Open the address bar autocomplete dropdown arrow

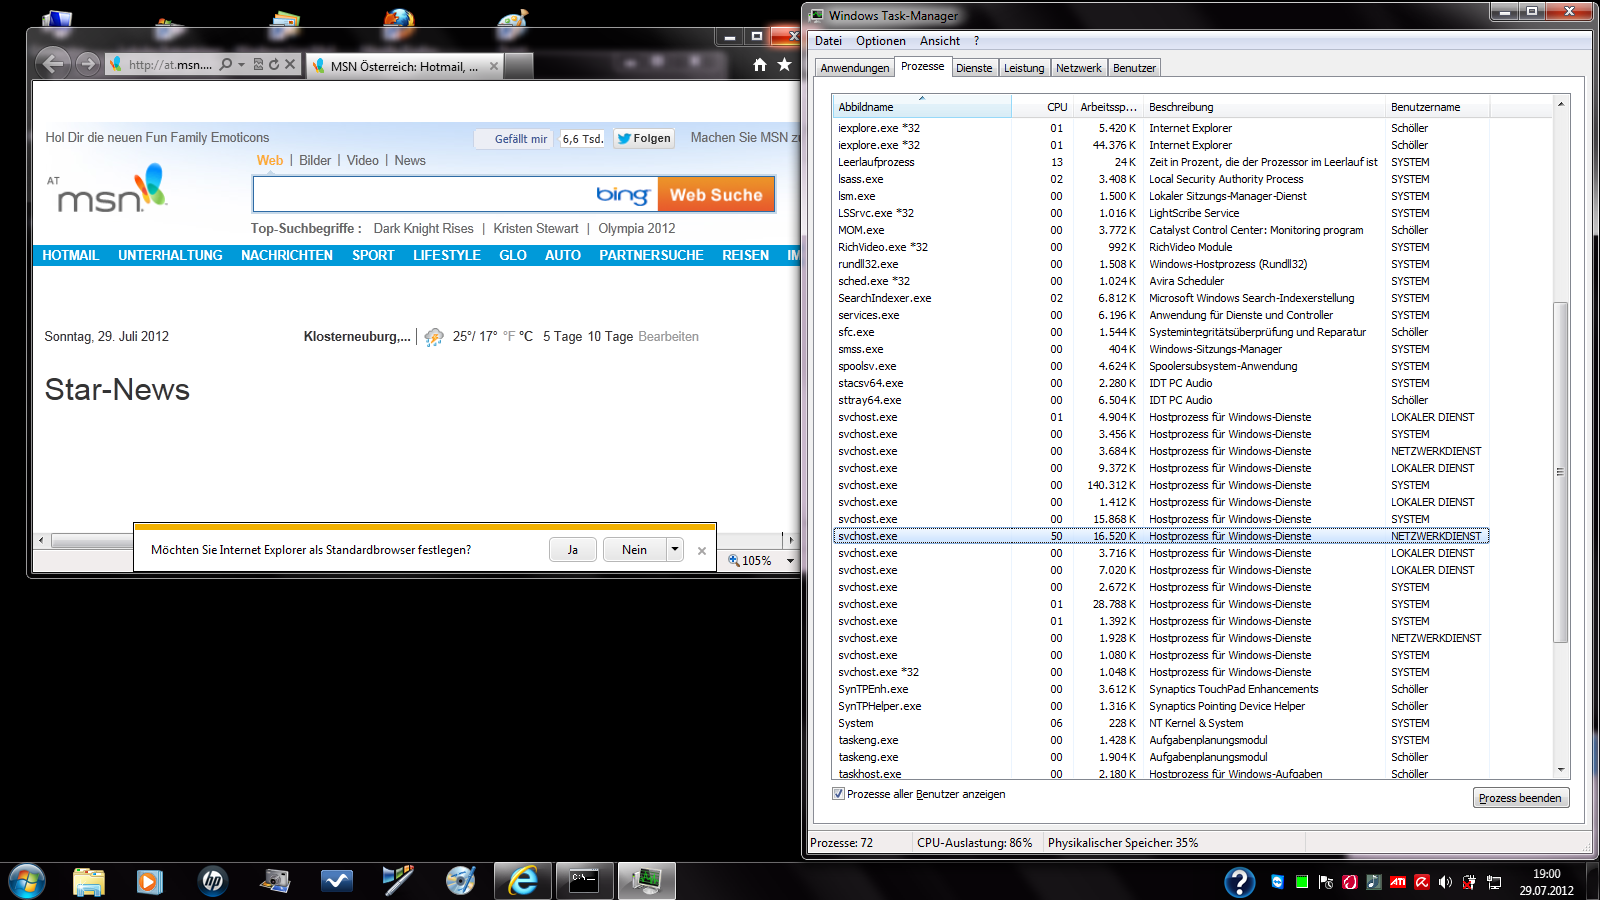pos(241,64)
